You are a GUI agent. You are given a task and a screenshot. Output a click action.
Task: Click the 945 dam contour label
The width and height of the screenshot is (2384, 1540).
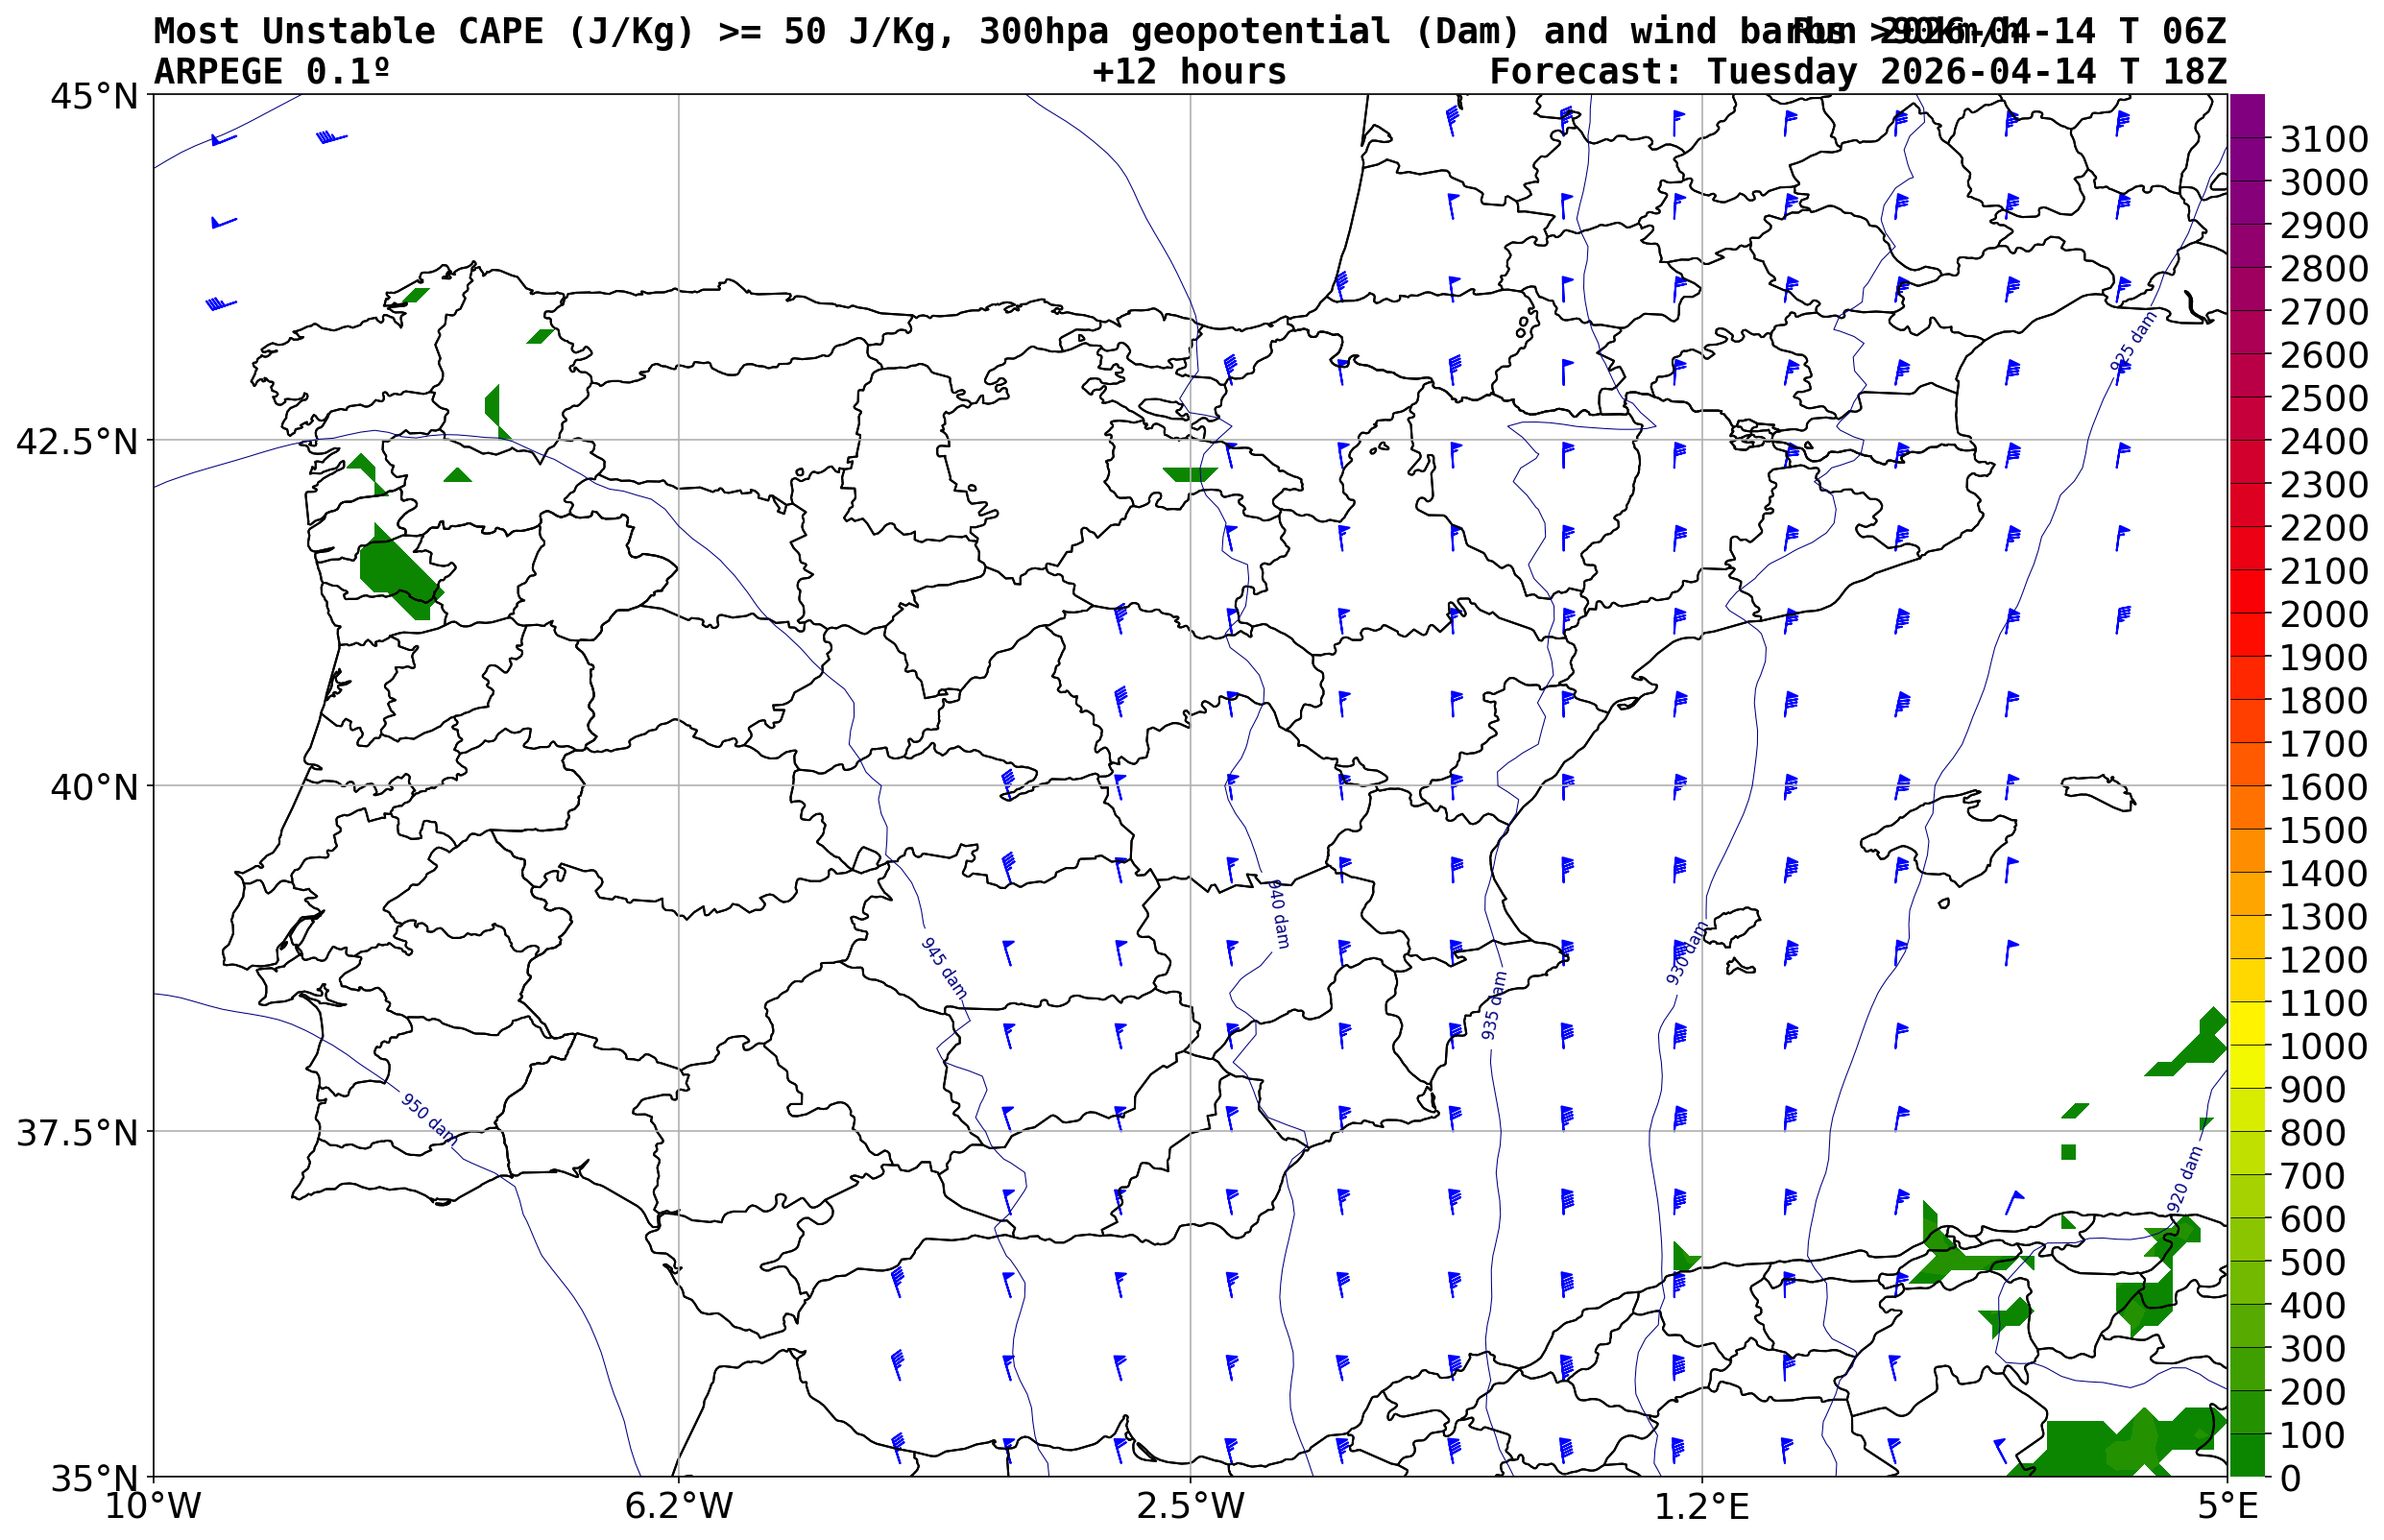[943, 967]
